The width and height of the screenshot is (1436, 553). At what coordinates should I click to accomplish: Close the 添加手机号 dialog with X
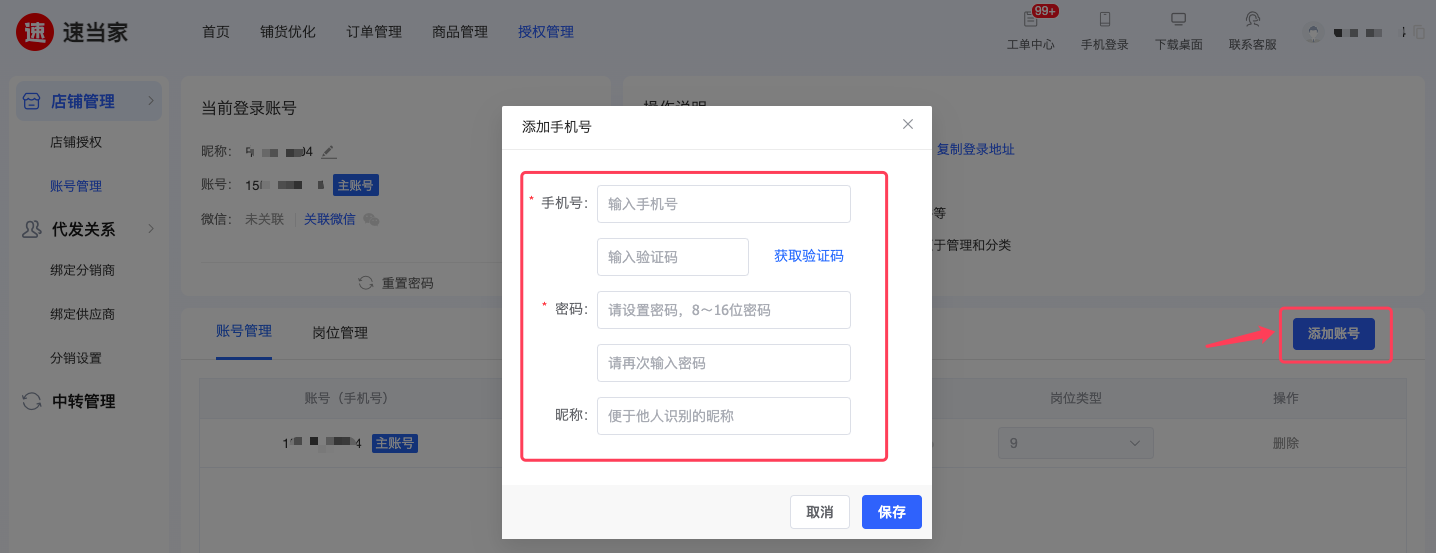[907, 125]
